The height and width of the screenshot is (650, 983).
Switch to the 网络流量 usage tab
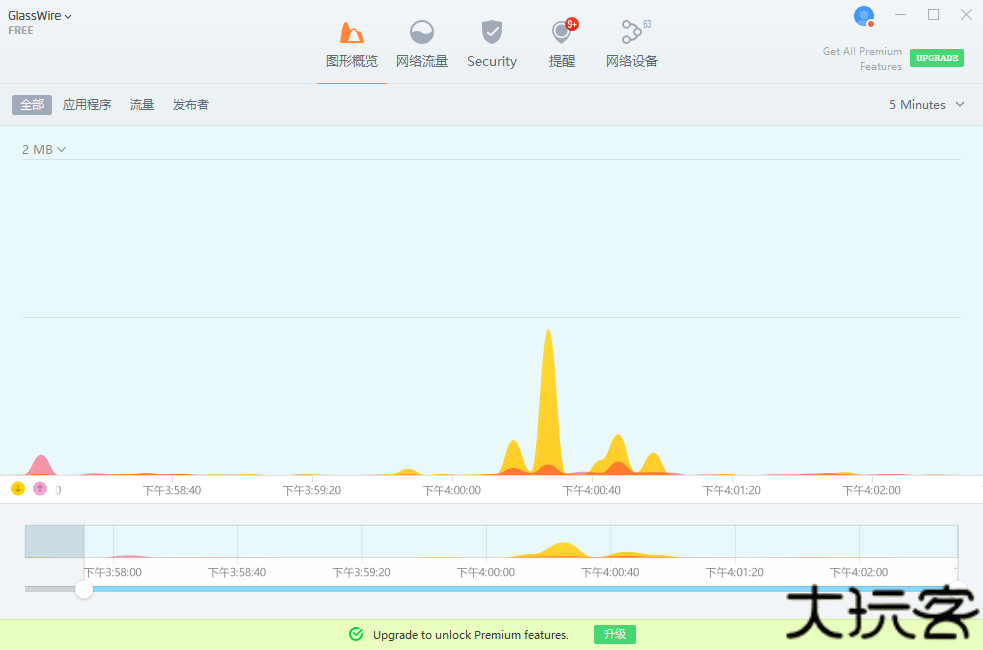click(422, 45)
